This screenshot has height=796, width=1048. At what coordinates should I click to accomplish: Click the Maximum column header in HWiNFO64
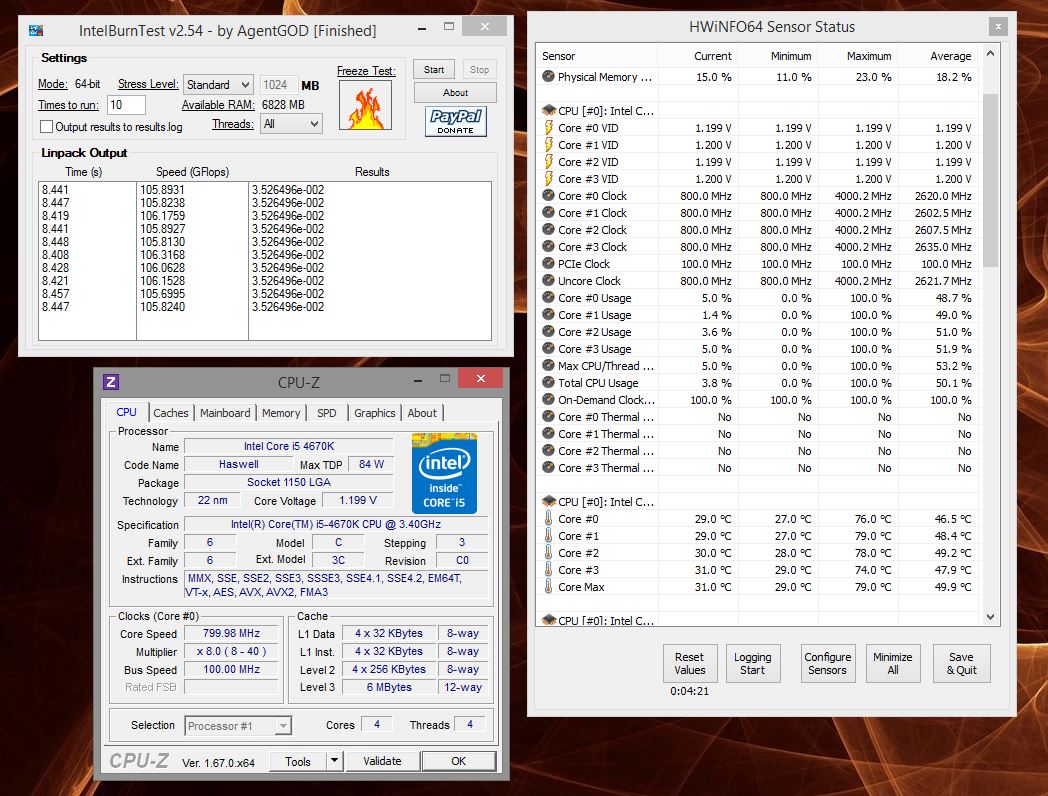[x=858, y=56]
